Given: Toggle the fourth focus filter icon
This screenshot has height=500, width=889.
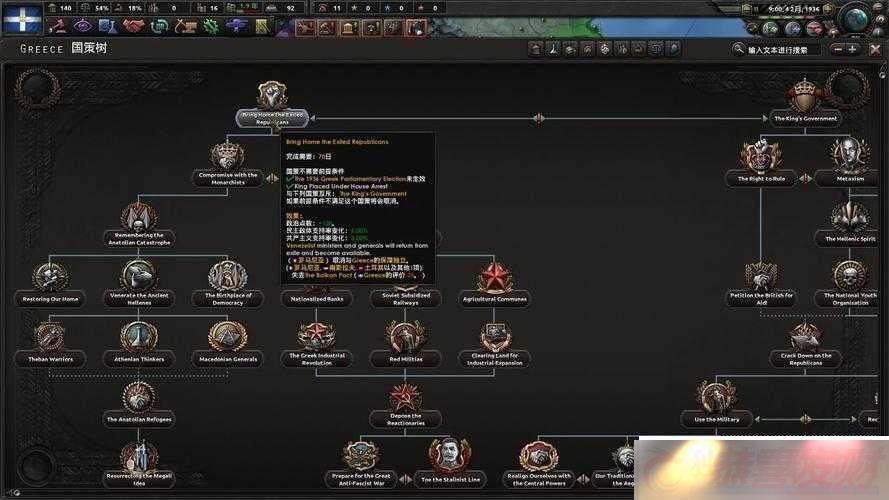Looking at the screenshot, I should click(x=588, y=49).
